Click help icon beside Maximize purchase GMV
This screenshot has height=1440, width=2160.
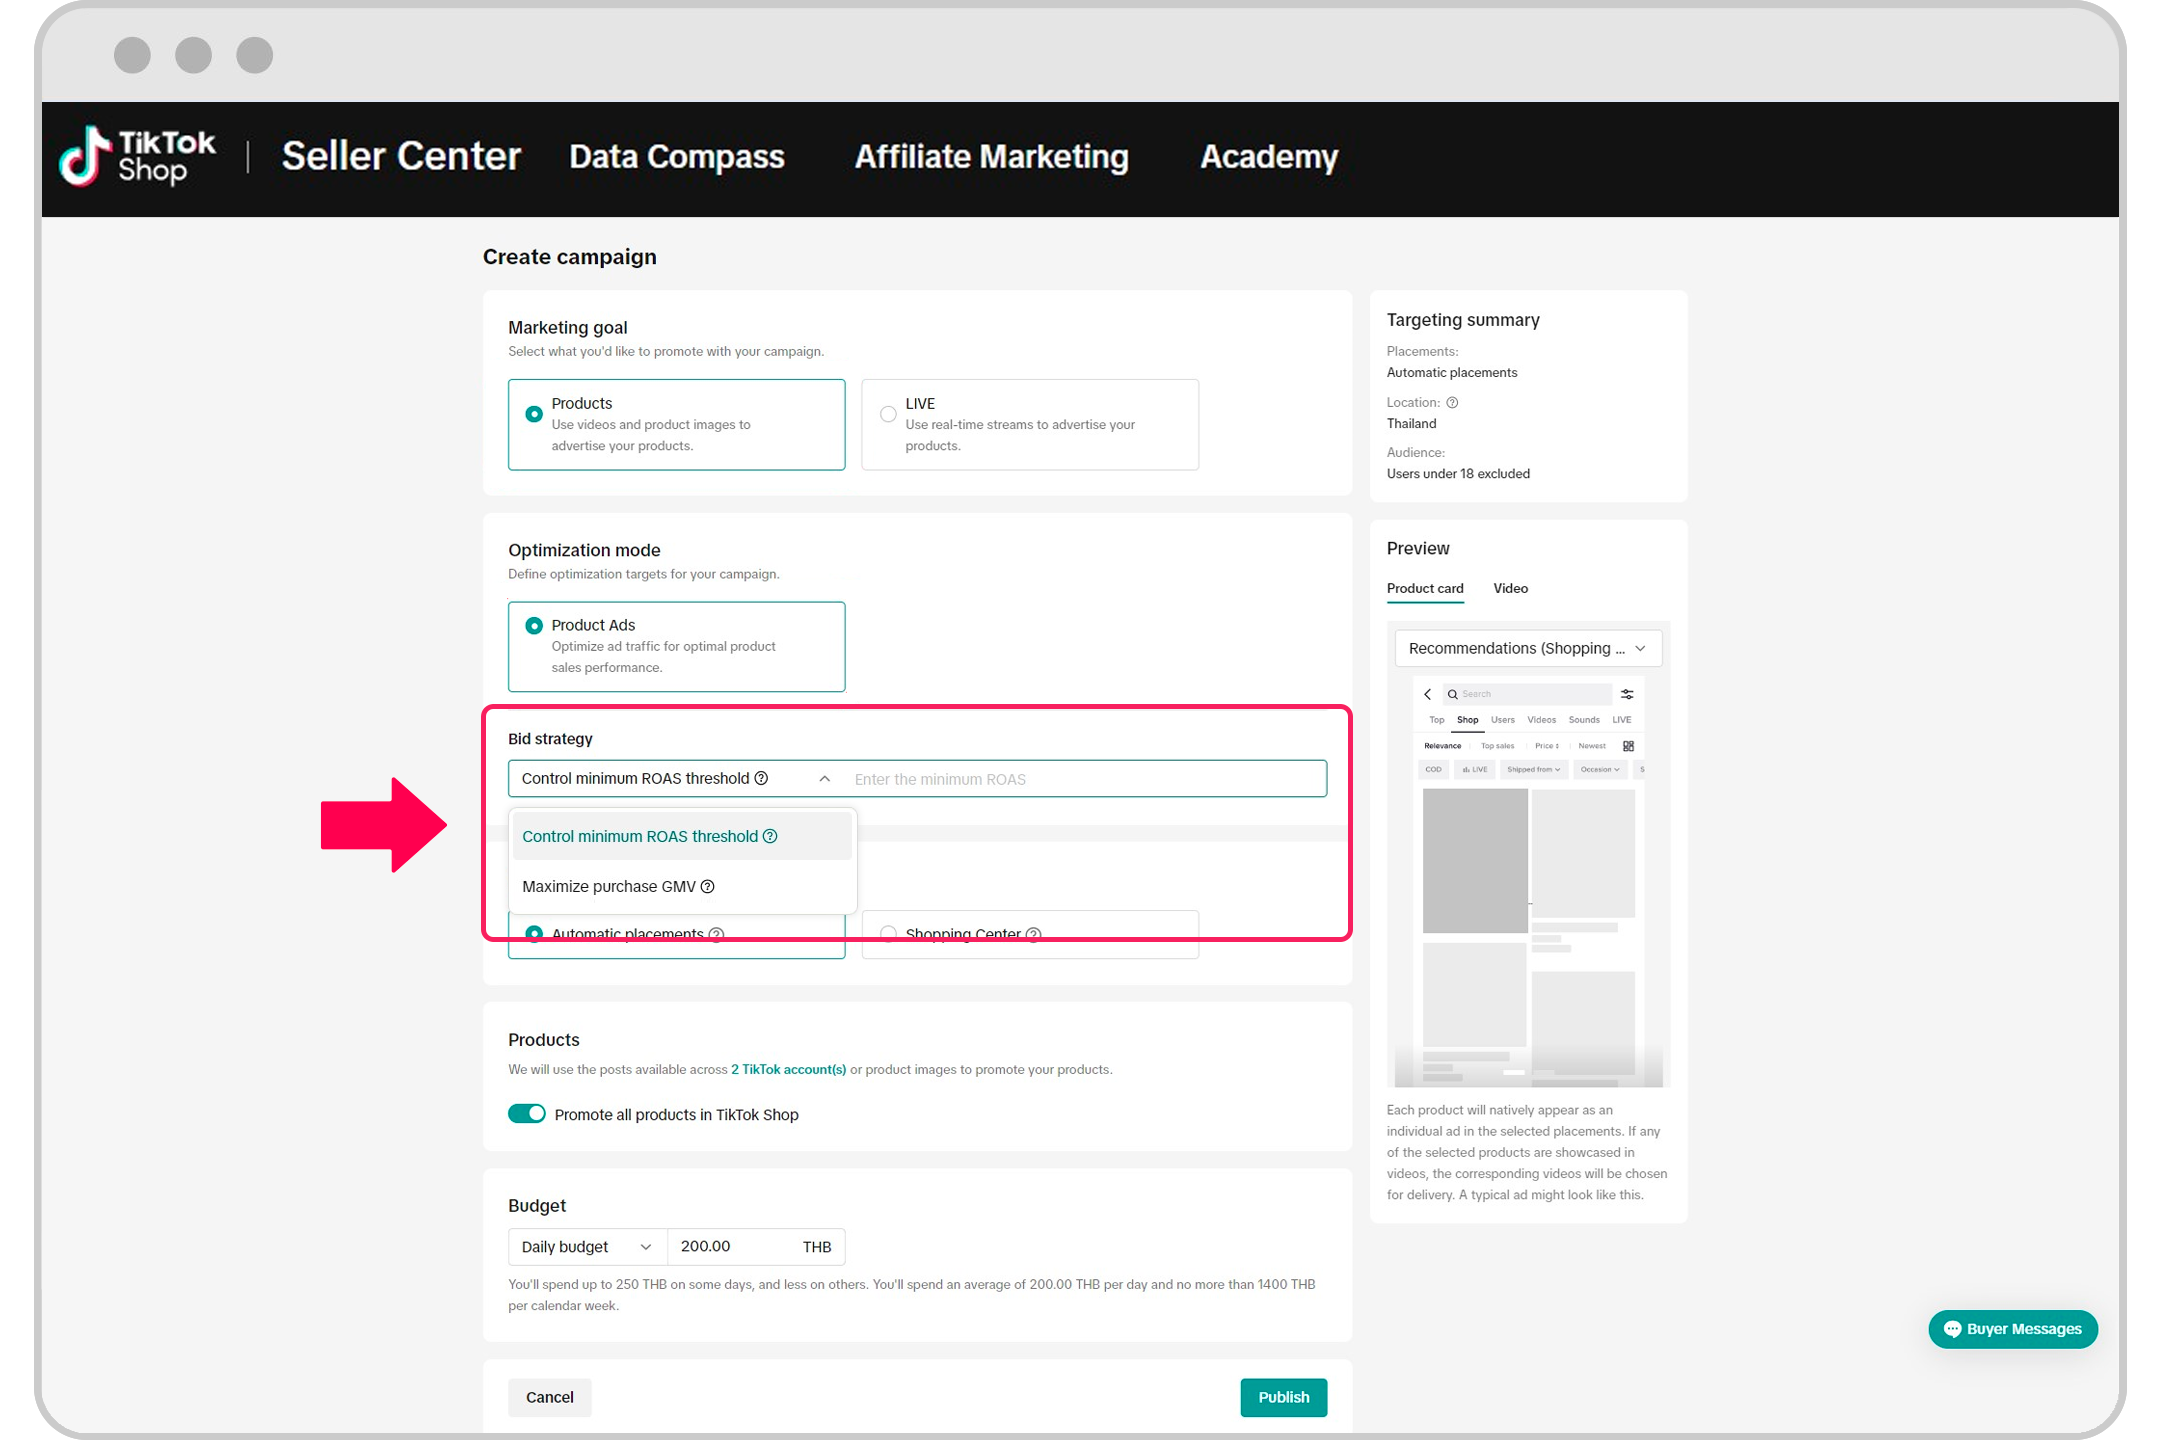708,887
